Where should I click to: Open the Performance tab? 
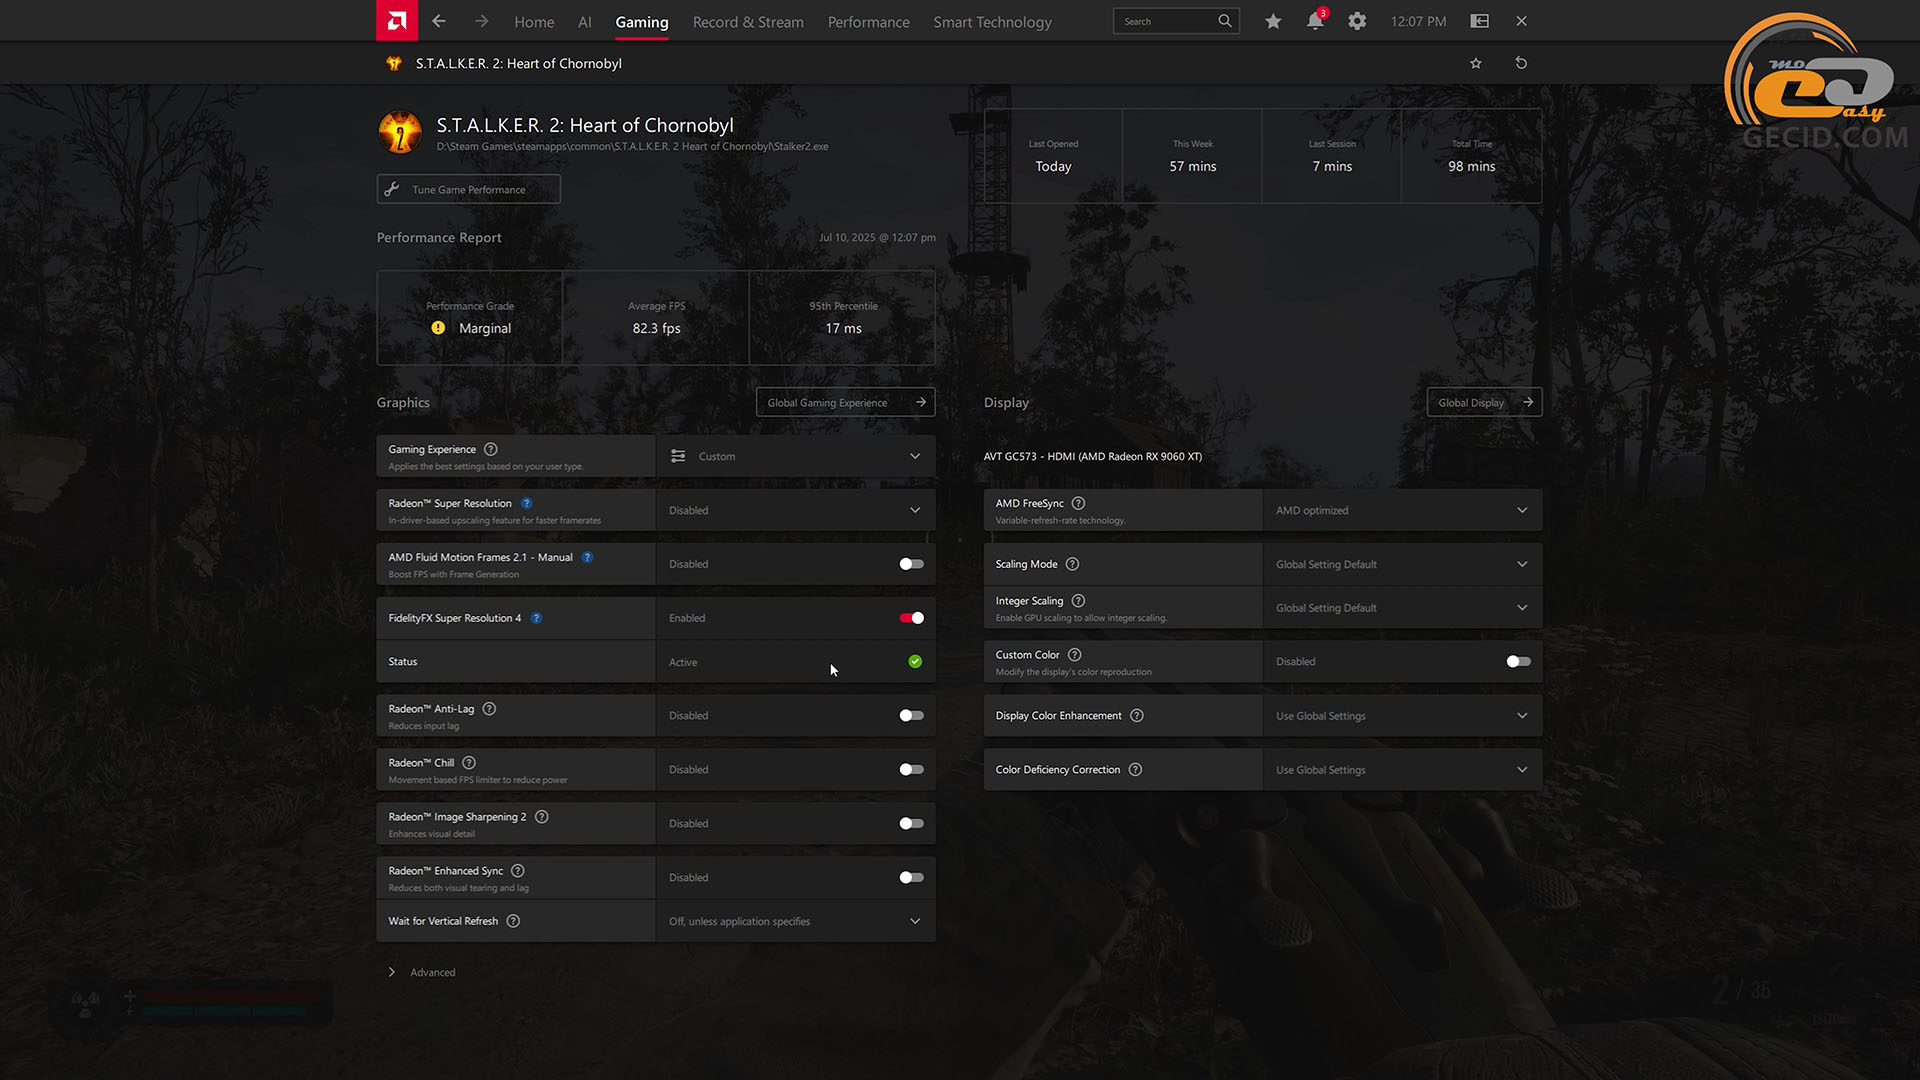[869, 22]
